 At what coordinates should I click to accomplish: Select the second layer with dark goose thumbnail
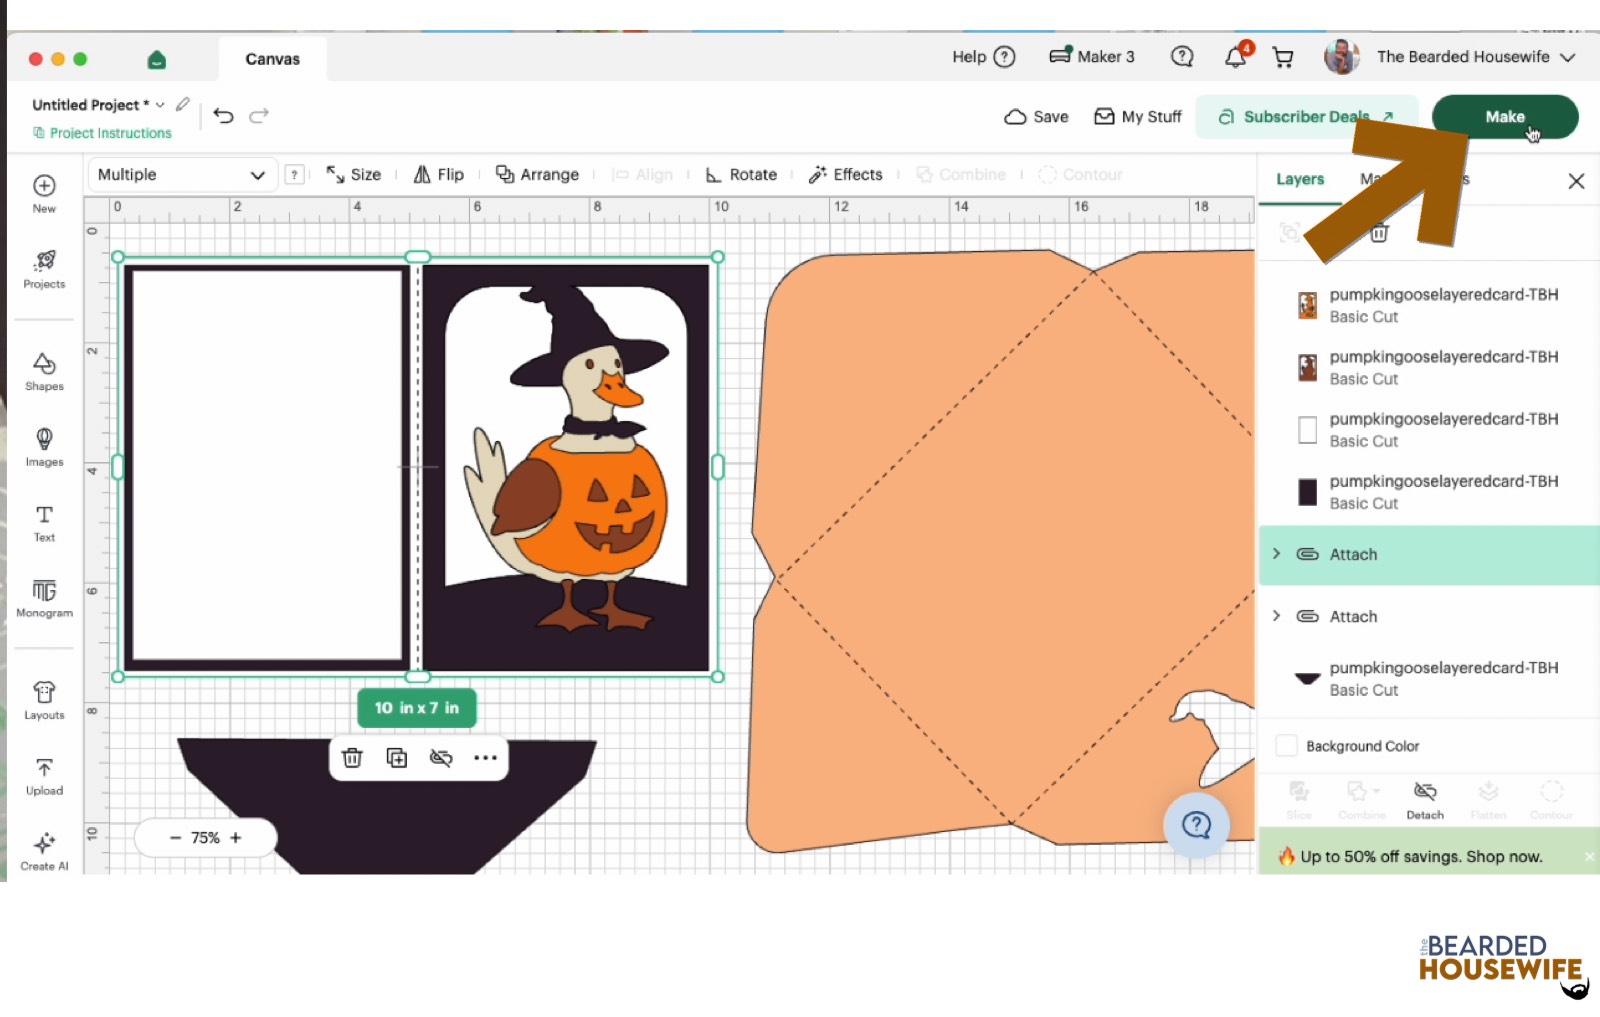tap(1429, 367)
